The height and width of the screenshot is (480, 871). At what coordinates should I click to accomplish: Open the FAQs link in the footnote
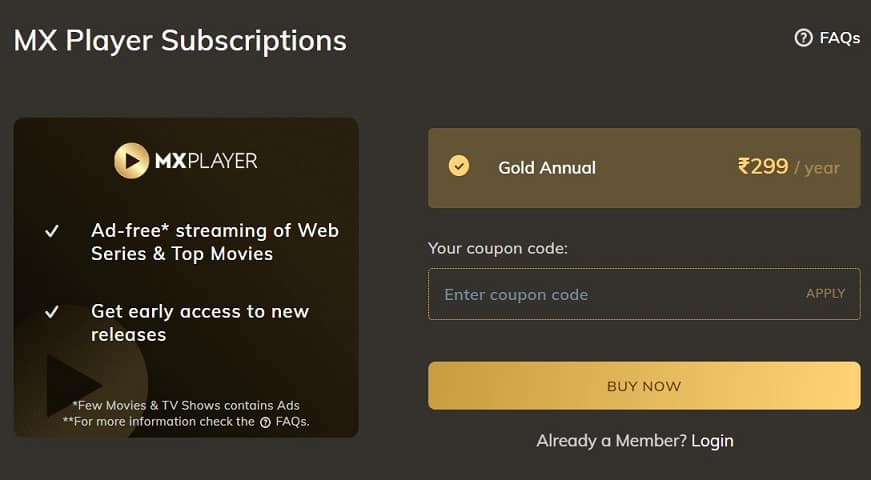point(290,421)
